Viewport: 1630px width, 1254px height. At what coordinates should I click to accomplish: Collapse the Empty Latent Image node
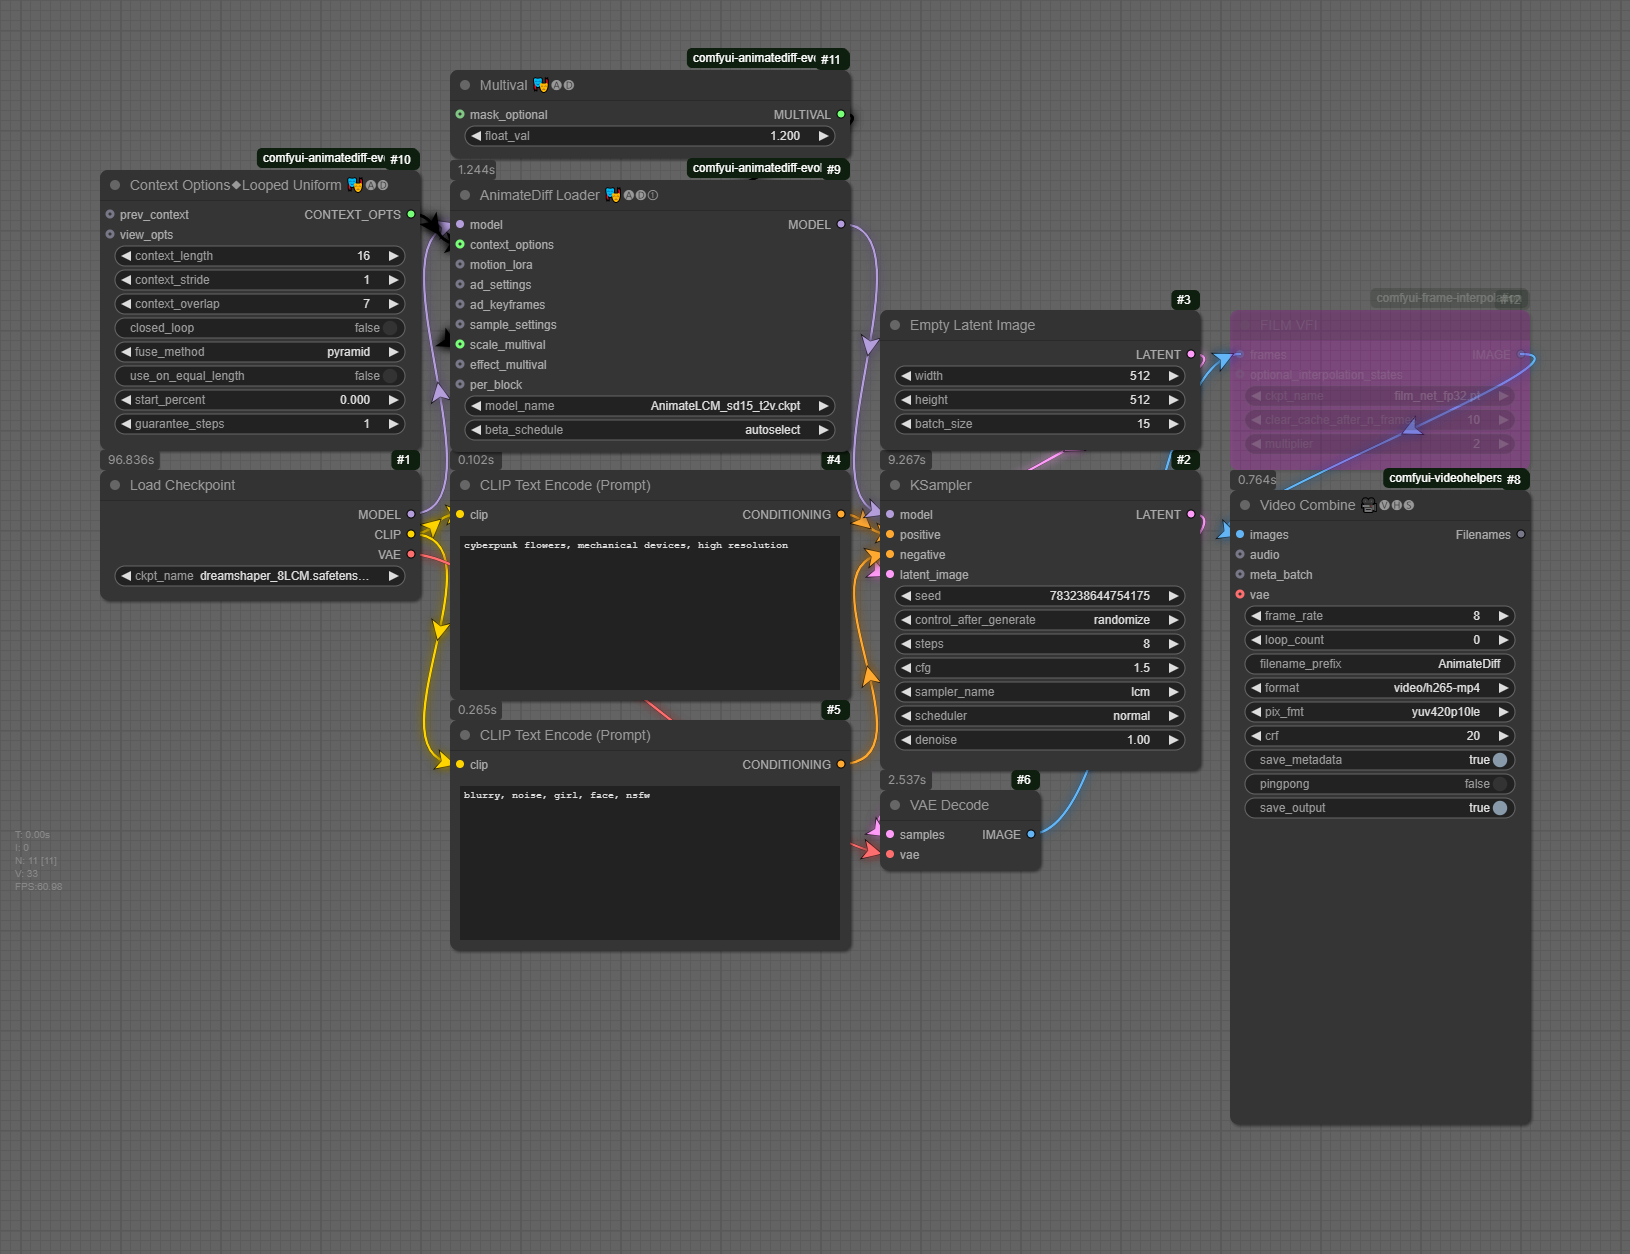click(895, 325)
